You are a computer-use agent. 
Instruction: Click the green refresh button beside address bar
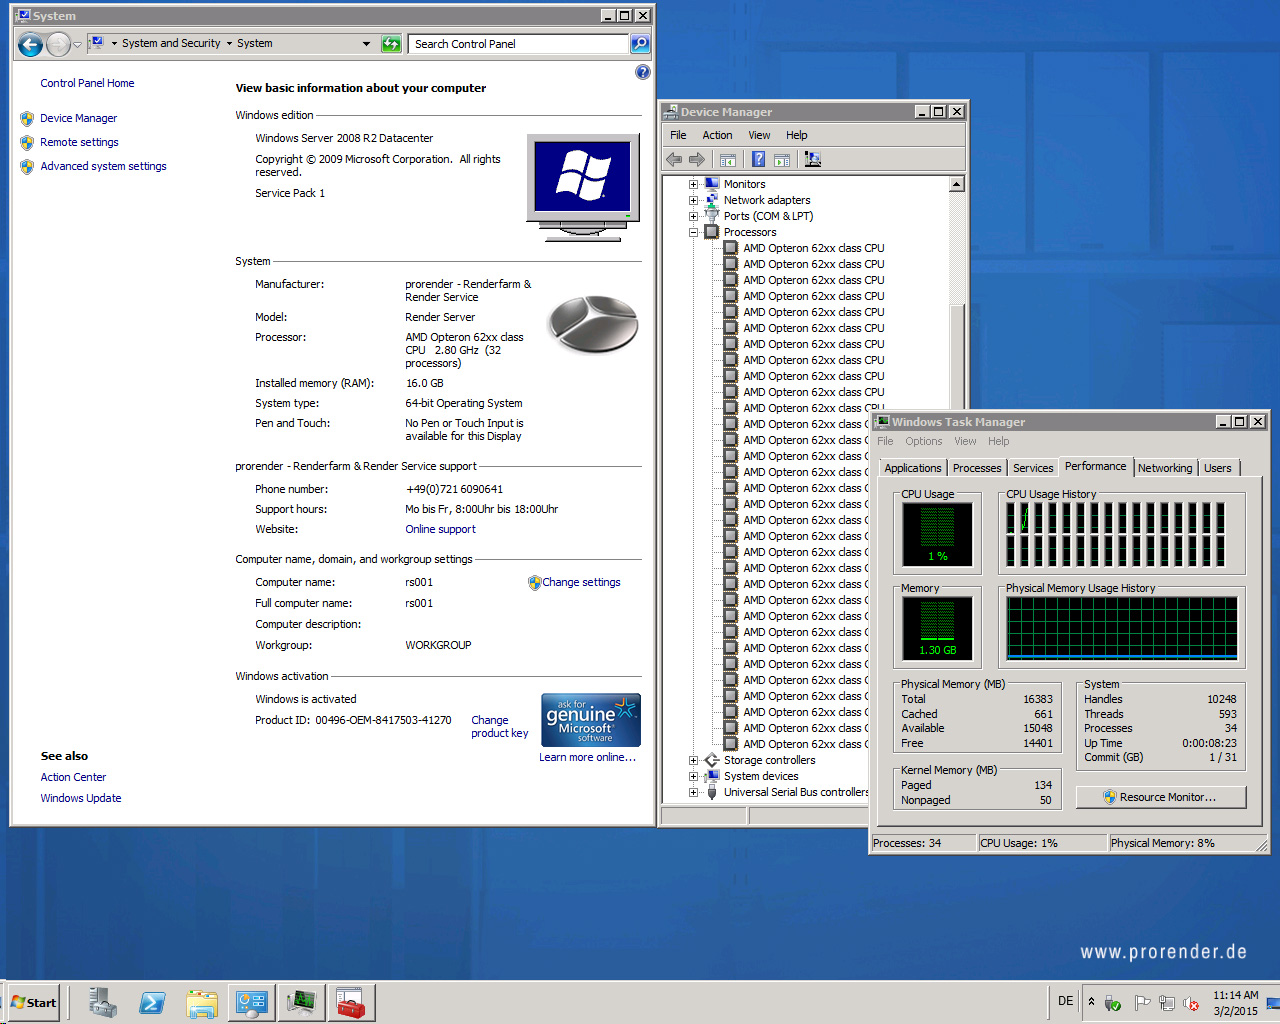(x=391, y=44)
